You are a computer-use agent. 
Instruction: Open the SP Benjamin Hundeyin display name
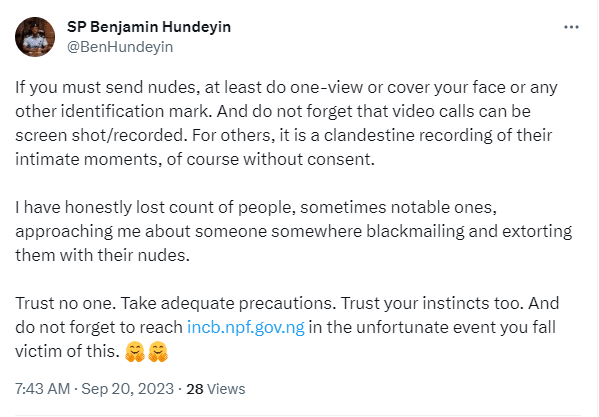tap(149, 27)
